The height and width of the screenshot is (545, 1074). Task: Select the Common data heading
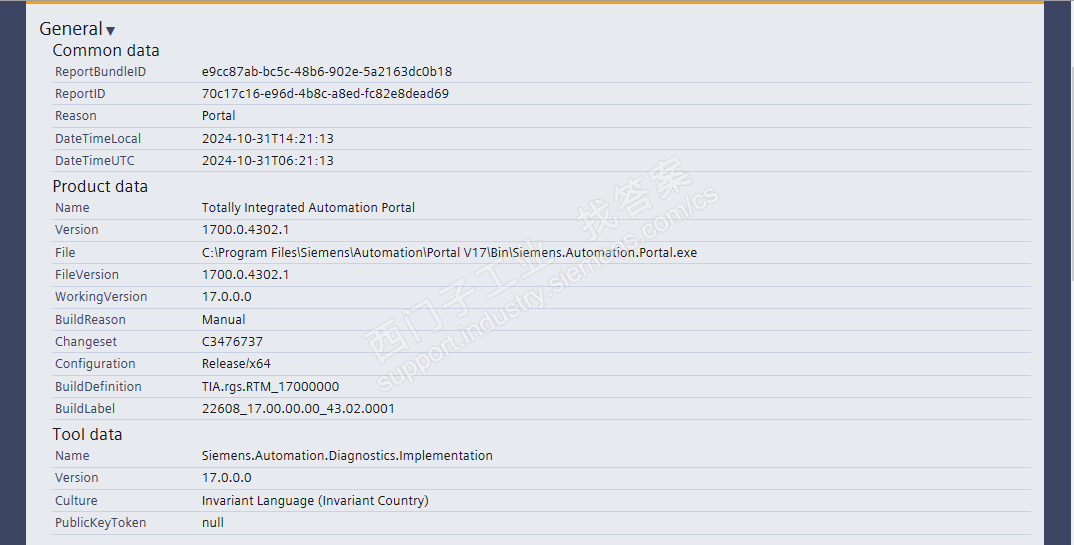[x=105, y=51]
